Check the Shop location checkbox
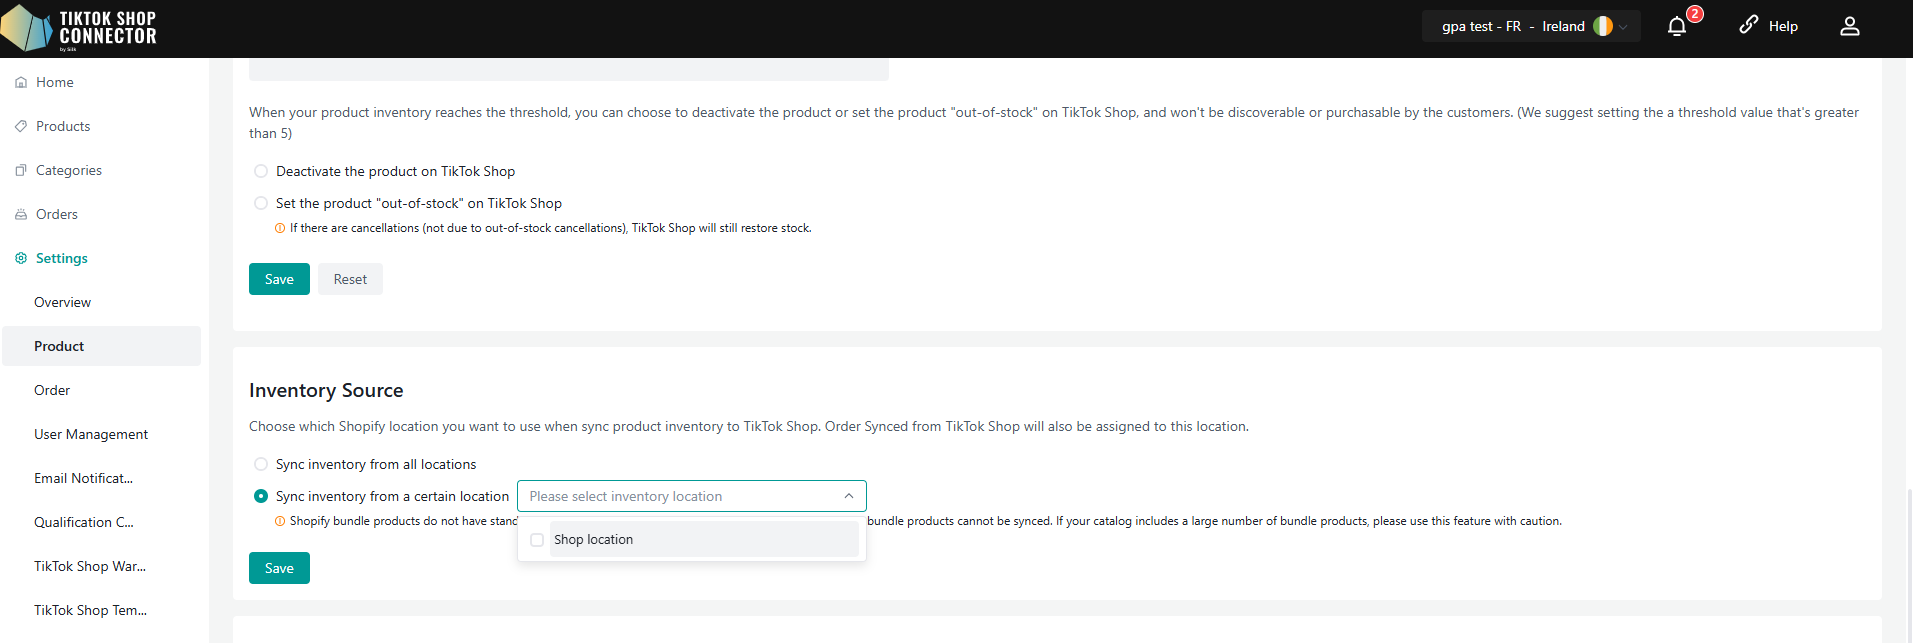The image size is (1913, 643). [x=537, y=540]
